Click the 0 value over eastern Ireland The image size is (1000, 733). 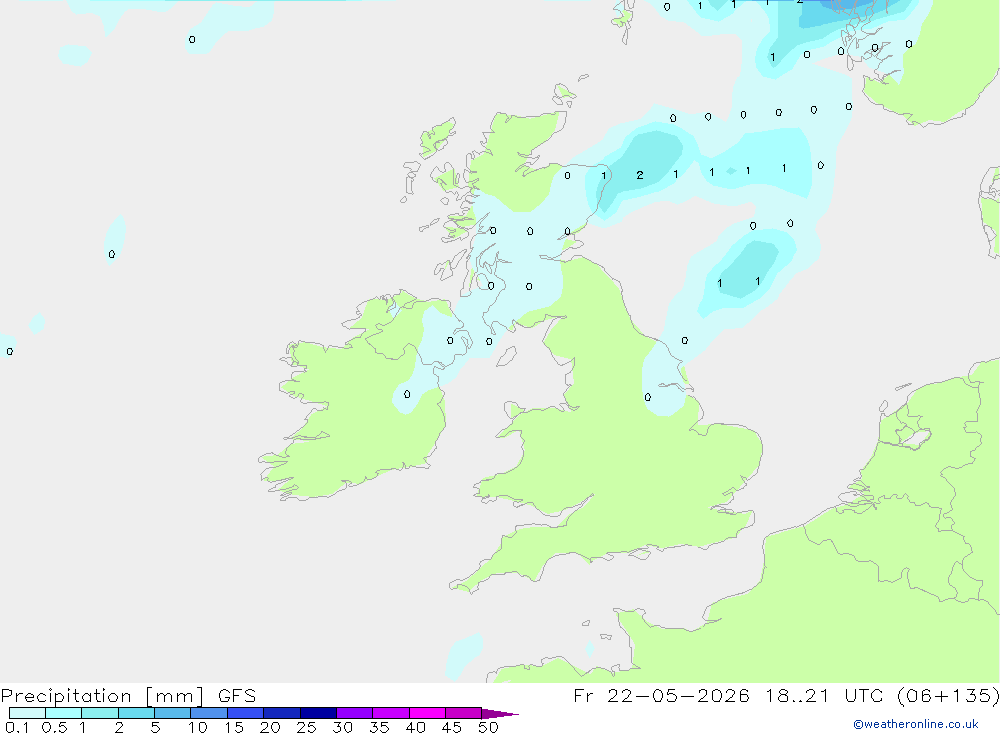point(407,394)
